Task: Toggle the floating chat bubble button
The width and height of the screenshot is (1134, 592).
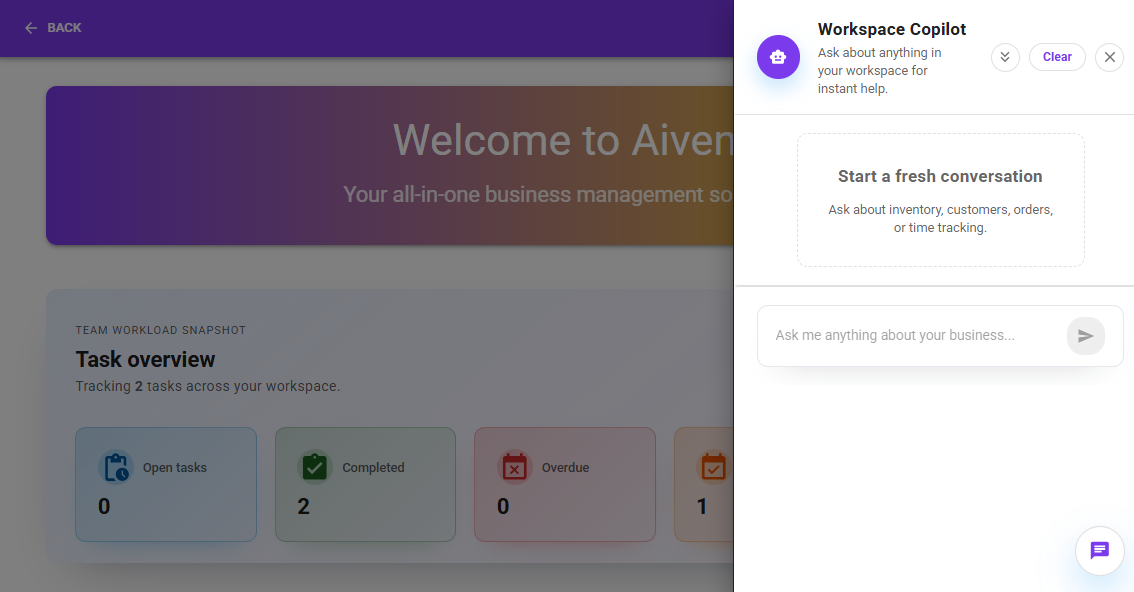Action: coord(1099,550)
